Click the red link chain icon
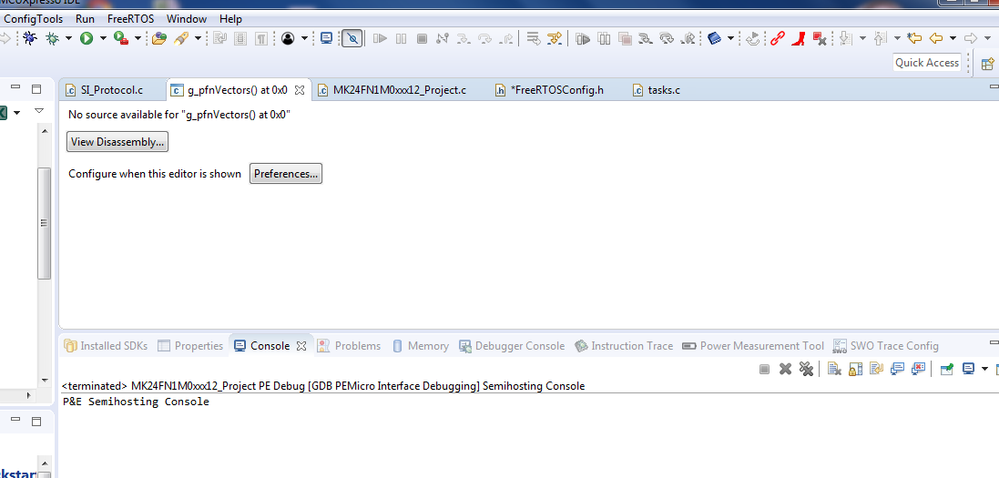Image resolution: width=999 pixels, height=478 pixels. click(x=777, y=39)
